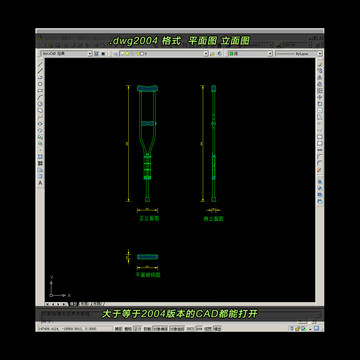Image resolution: width=360 pixels, height=360 pixels.
Task: Choose the multiline Text tool (A icon)
Action: [x=40, y=183]
